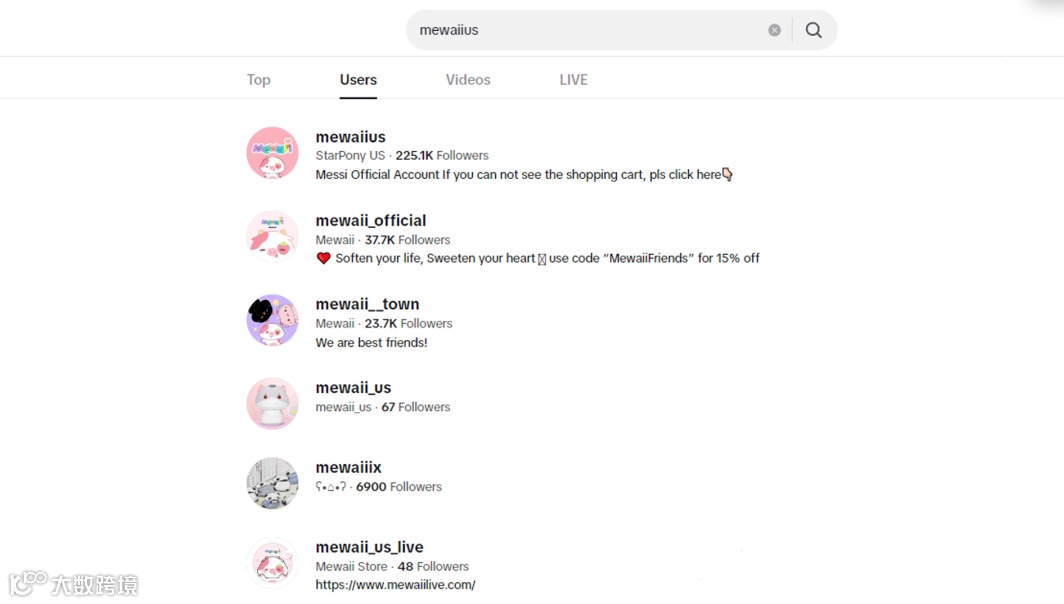Open the mewaii__town username link
The height and width of the screenshot is (604, 1064).
[x=367, y=304]
